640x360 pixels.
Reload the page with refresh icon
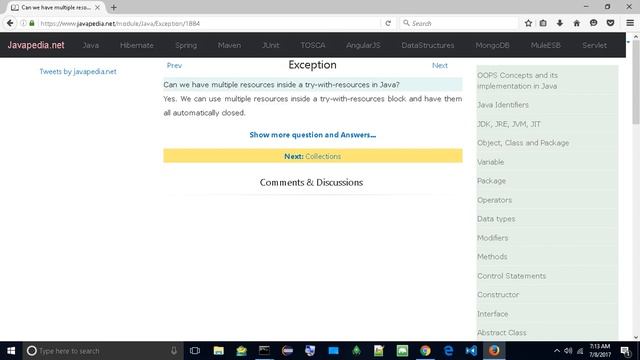(x=388, y=23)
